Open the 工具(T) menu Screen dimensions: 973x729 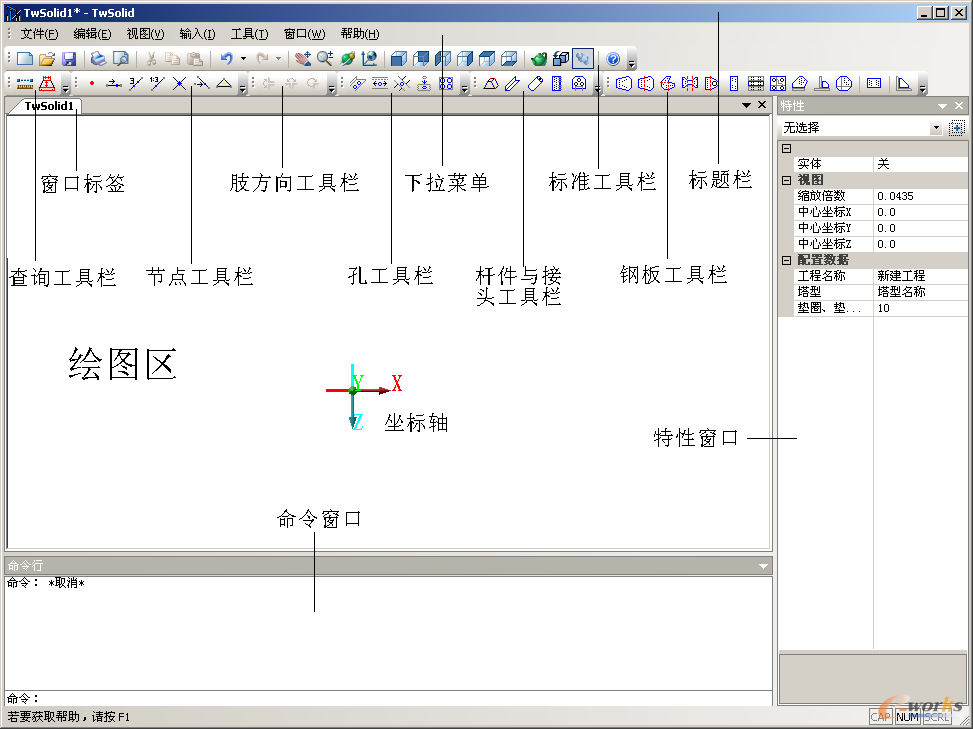(249, 34)
